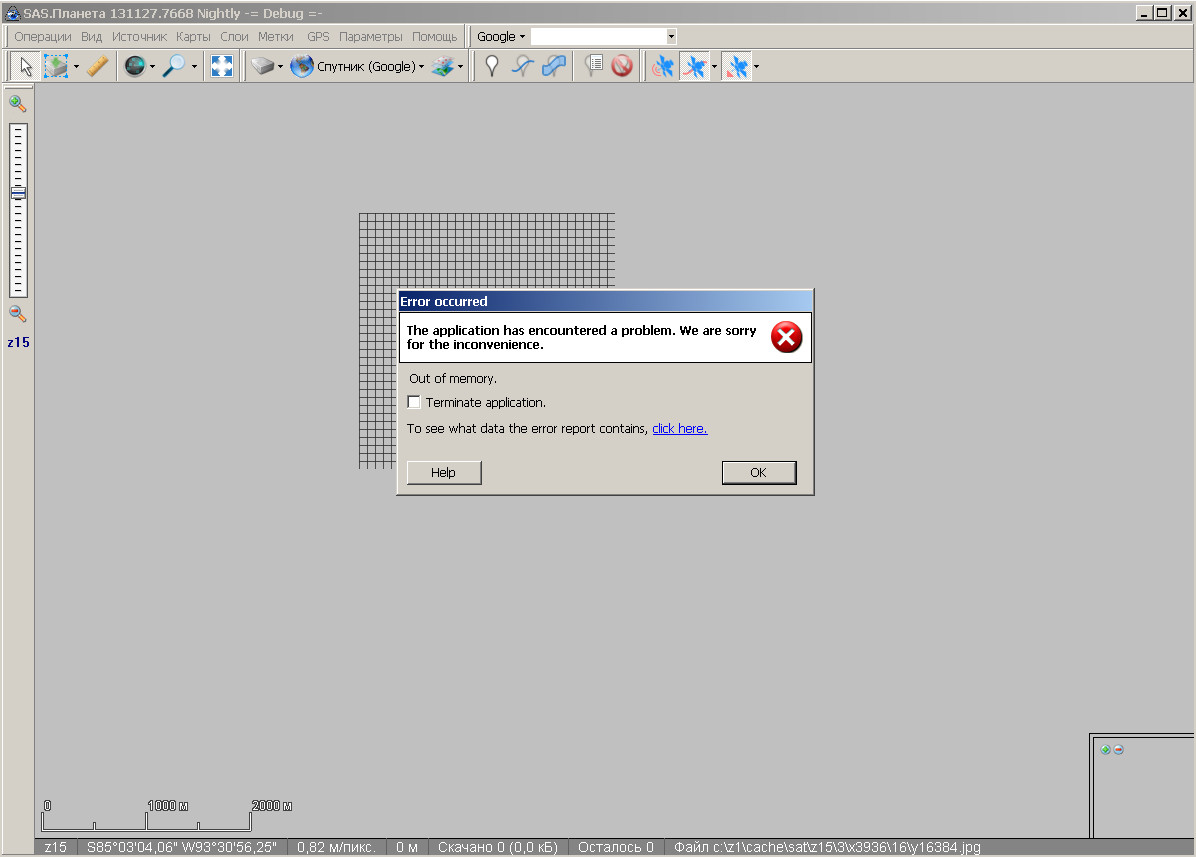
Task: Check the Terminate application checkbox
Action: click(414, 402)
